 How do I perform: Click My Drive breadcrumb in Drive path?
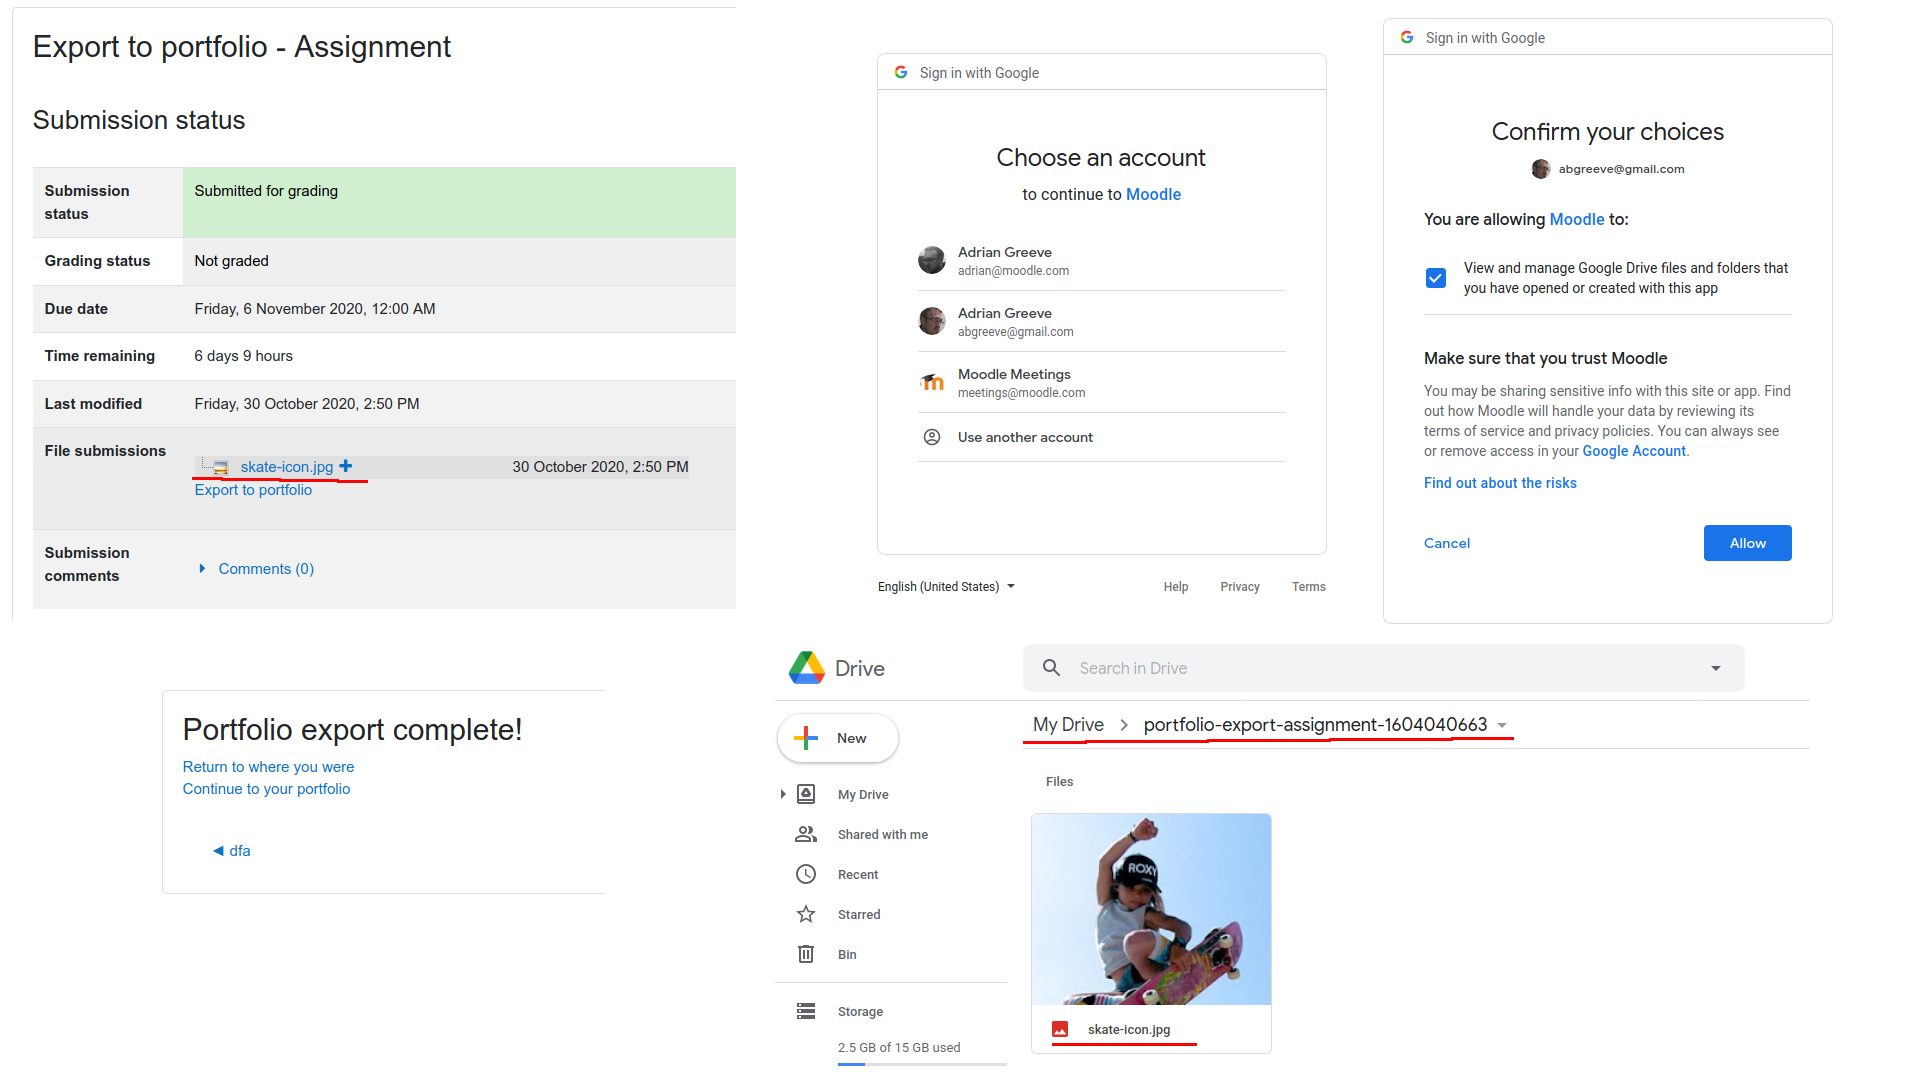click(1068, 724)
